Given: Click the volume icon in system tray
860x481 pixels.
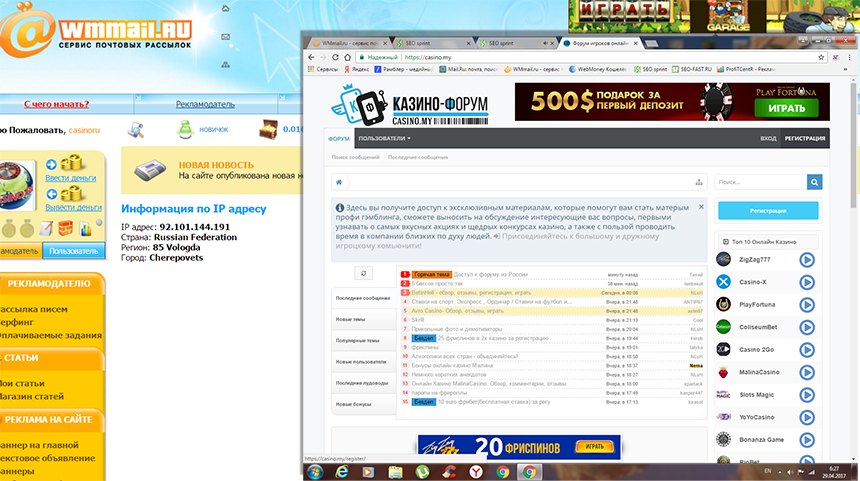Looking at the screenshot, I should pyautogui.click(x=790, y=472).
